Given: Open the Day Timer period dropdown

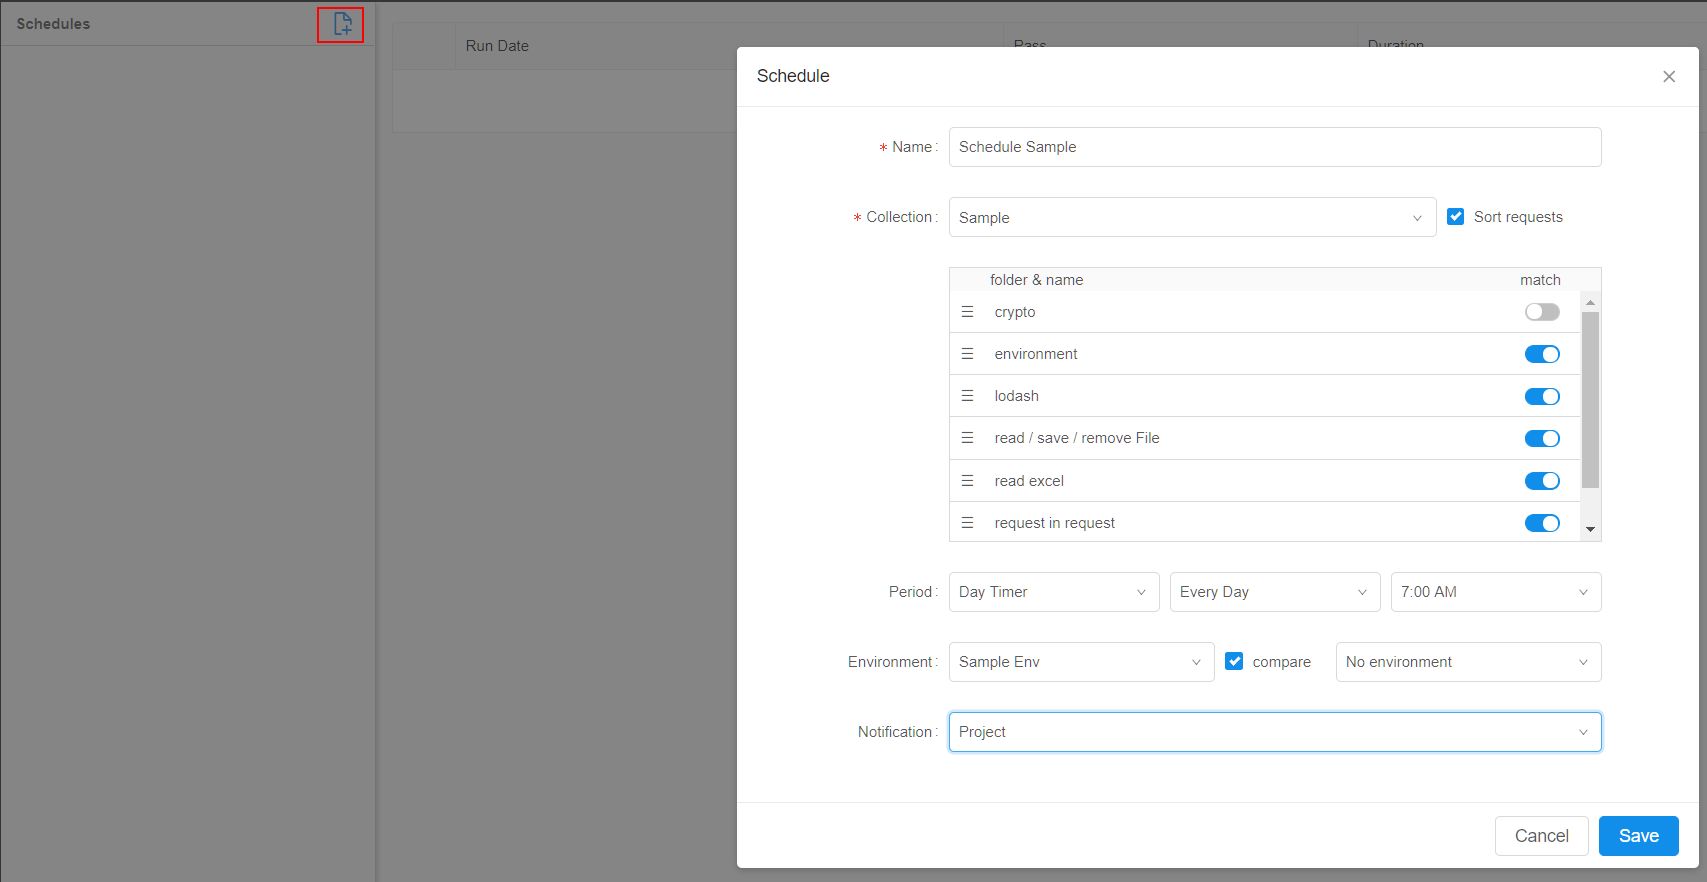Looking at the screenshot, I should (1054, 592).
